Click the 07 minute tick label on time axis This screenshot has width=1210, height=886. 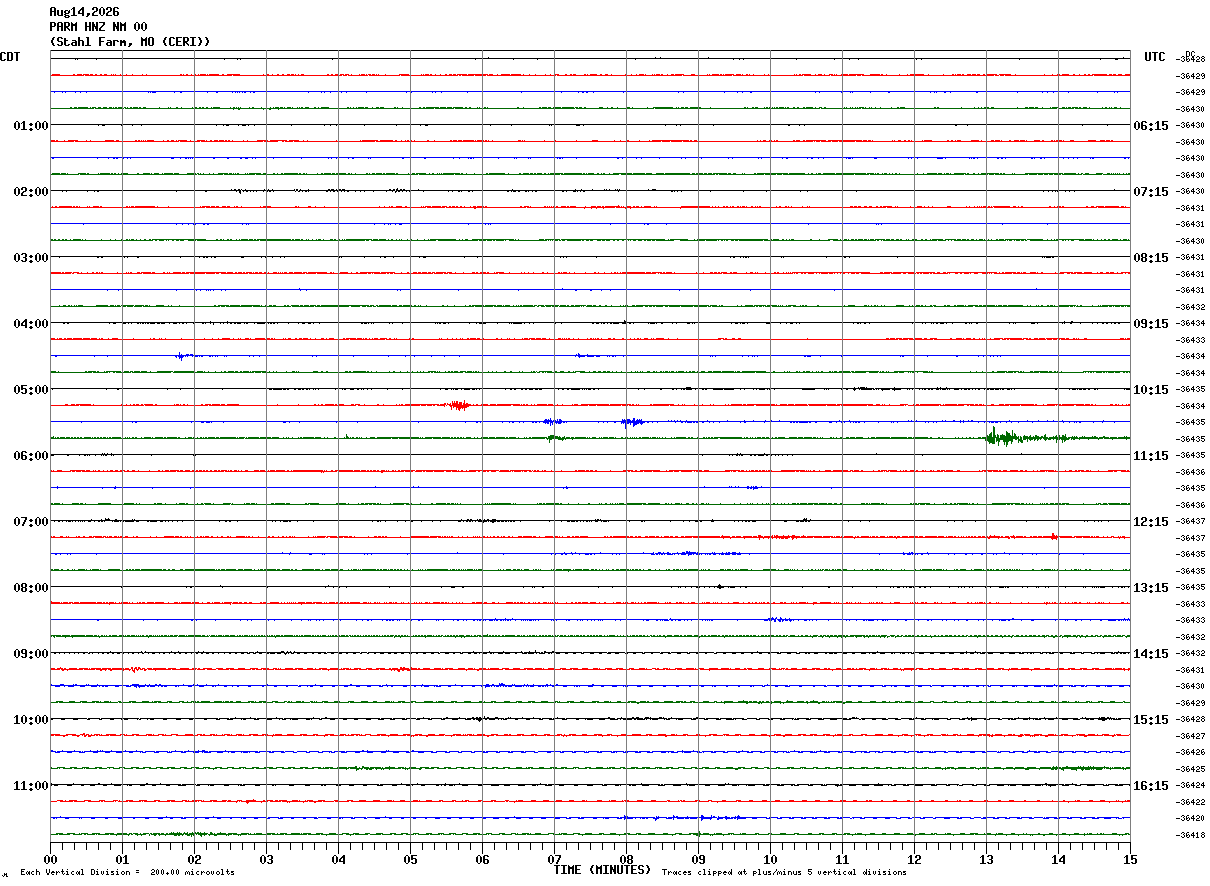coord(554,859)
